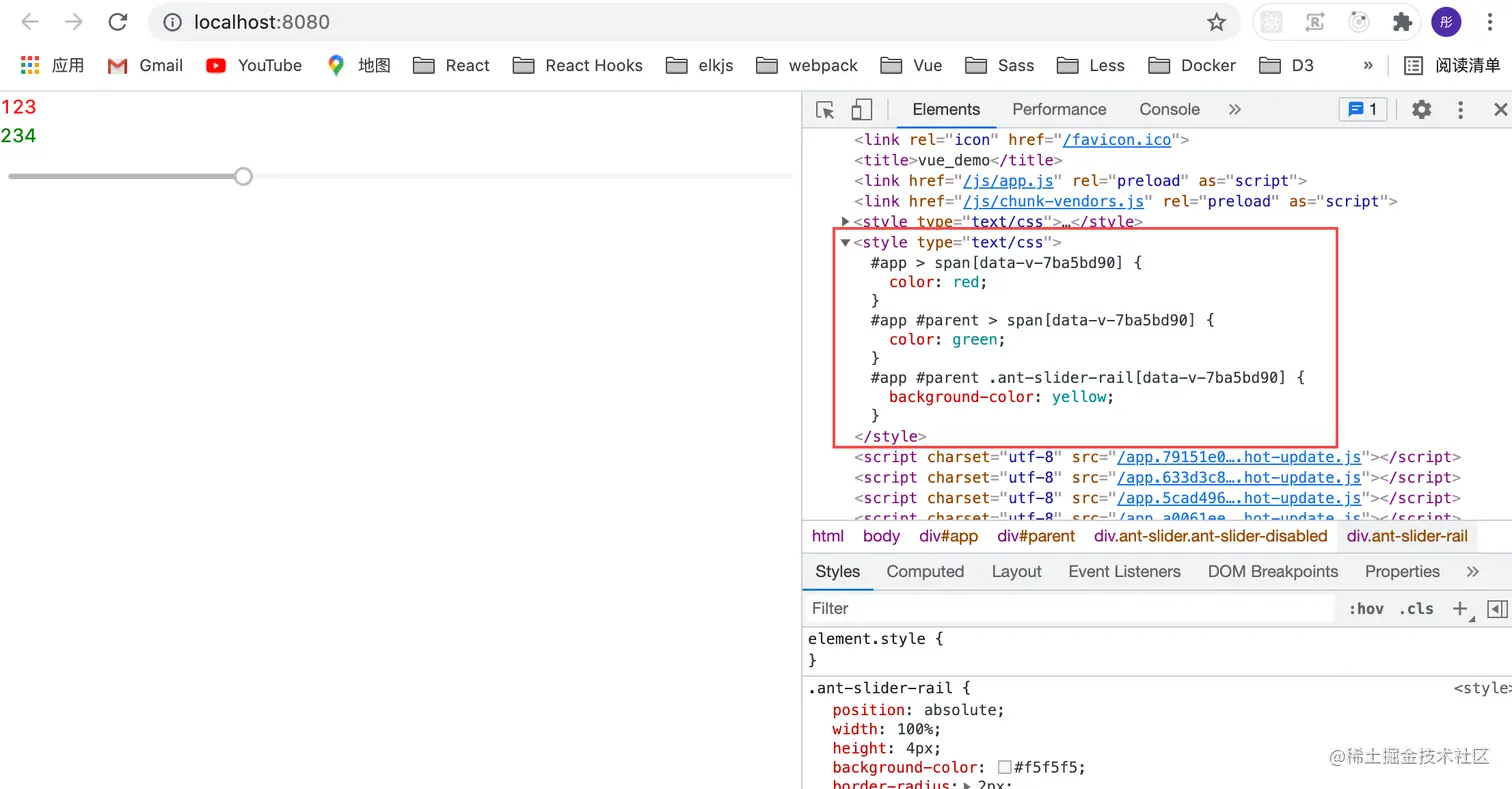Open the app.79151e0 hot-update.js link
The width and height of the screenshot is (1512, 789).
point(1239,457)
